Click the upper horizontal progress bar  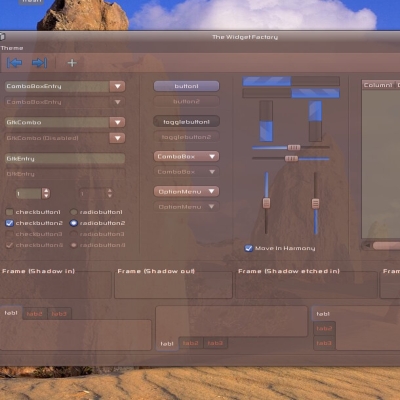pos(291,81)
